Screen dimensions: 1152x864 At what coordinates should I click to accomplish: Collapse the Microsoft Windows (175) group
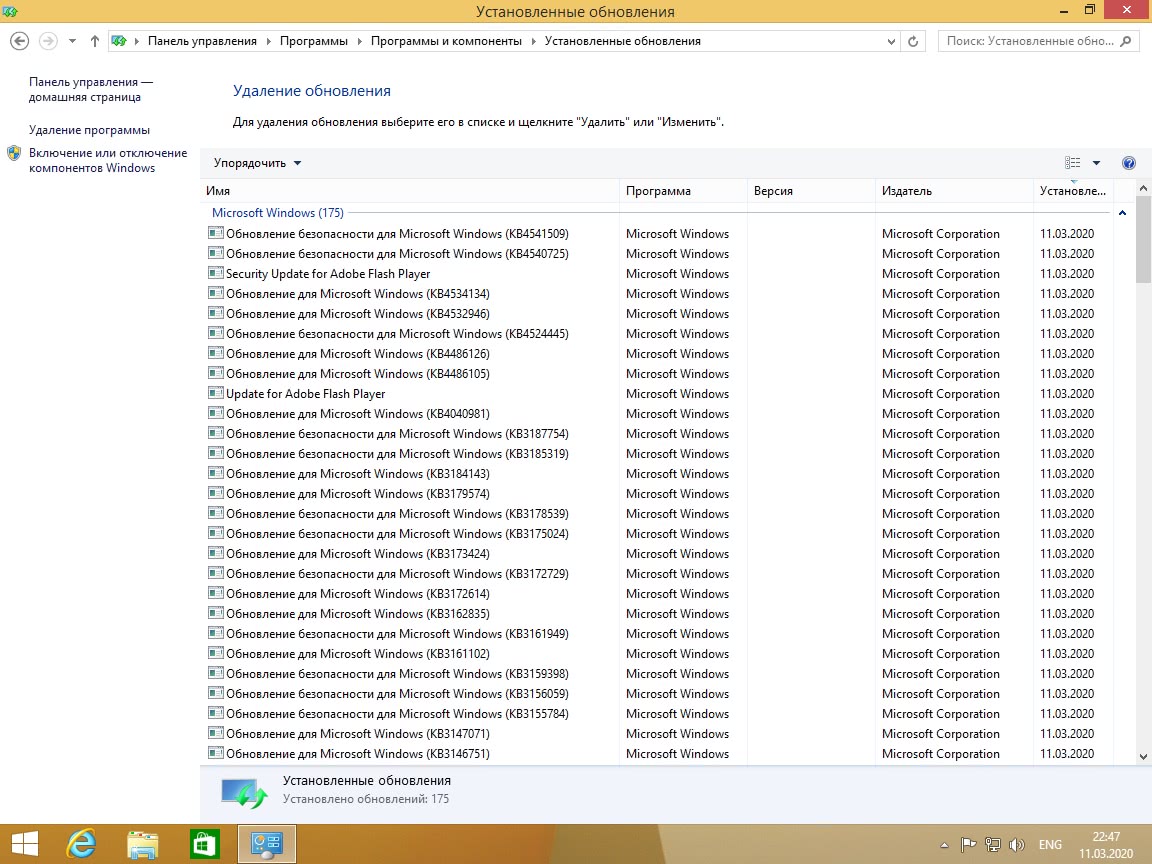coord(1122,213)
